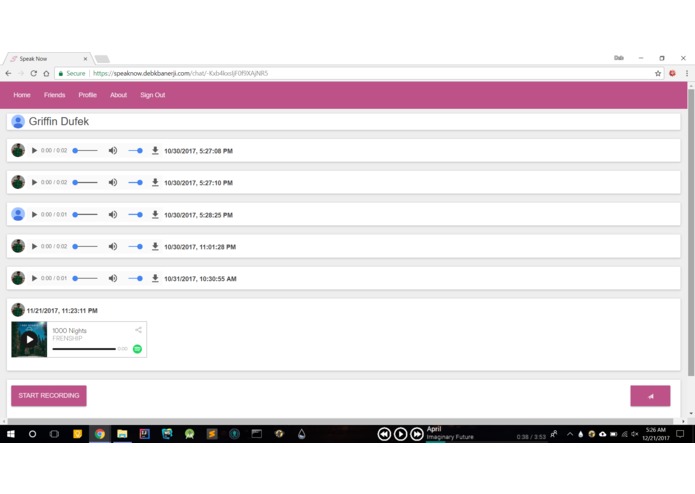Open the Spotify logo on 1000 Nights card

(137, 349)
